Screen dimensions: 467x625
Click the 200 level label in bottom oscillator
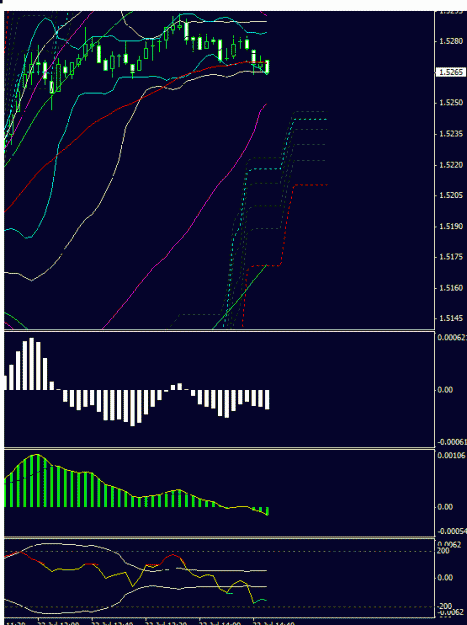tap(443, 551)
